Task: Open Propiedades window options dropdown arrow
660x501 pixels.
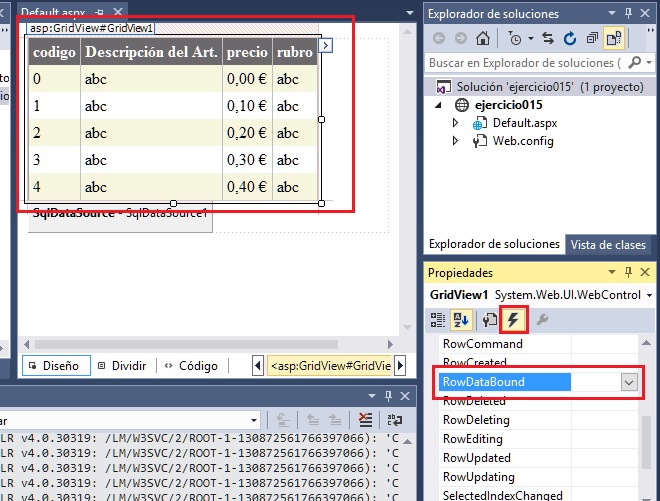Action: tap(612, 272)
